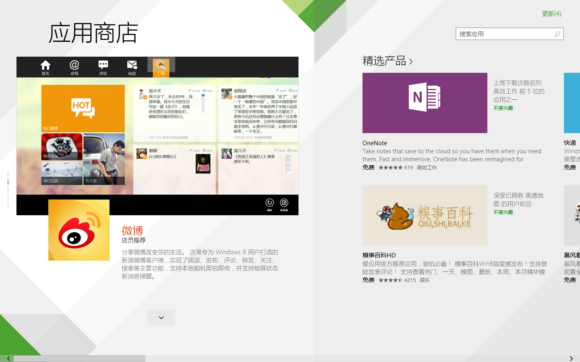Click the horizontal scrollbar thumb
The width and height of the screenshot is (580, 362).
click(x=80, y=358)
